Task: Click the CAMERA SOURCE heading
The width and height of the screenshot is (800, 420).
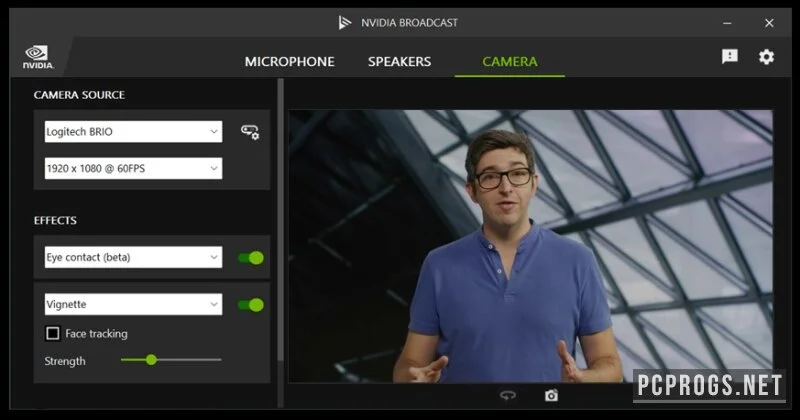Action: [79, 95]
